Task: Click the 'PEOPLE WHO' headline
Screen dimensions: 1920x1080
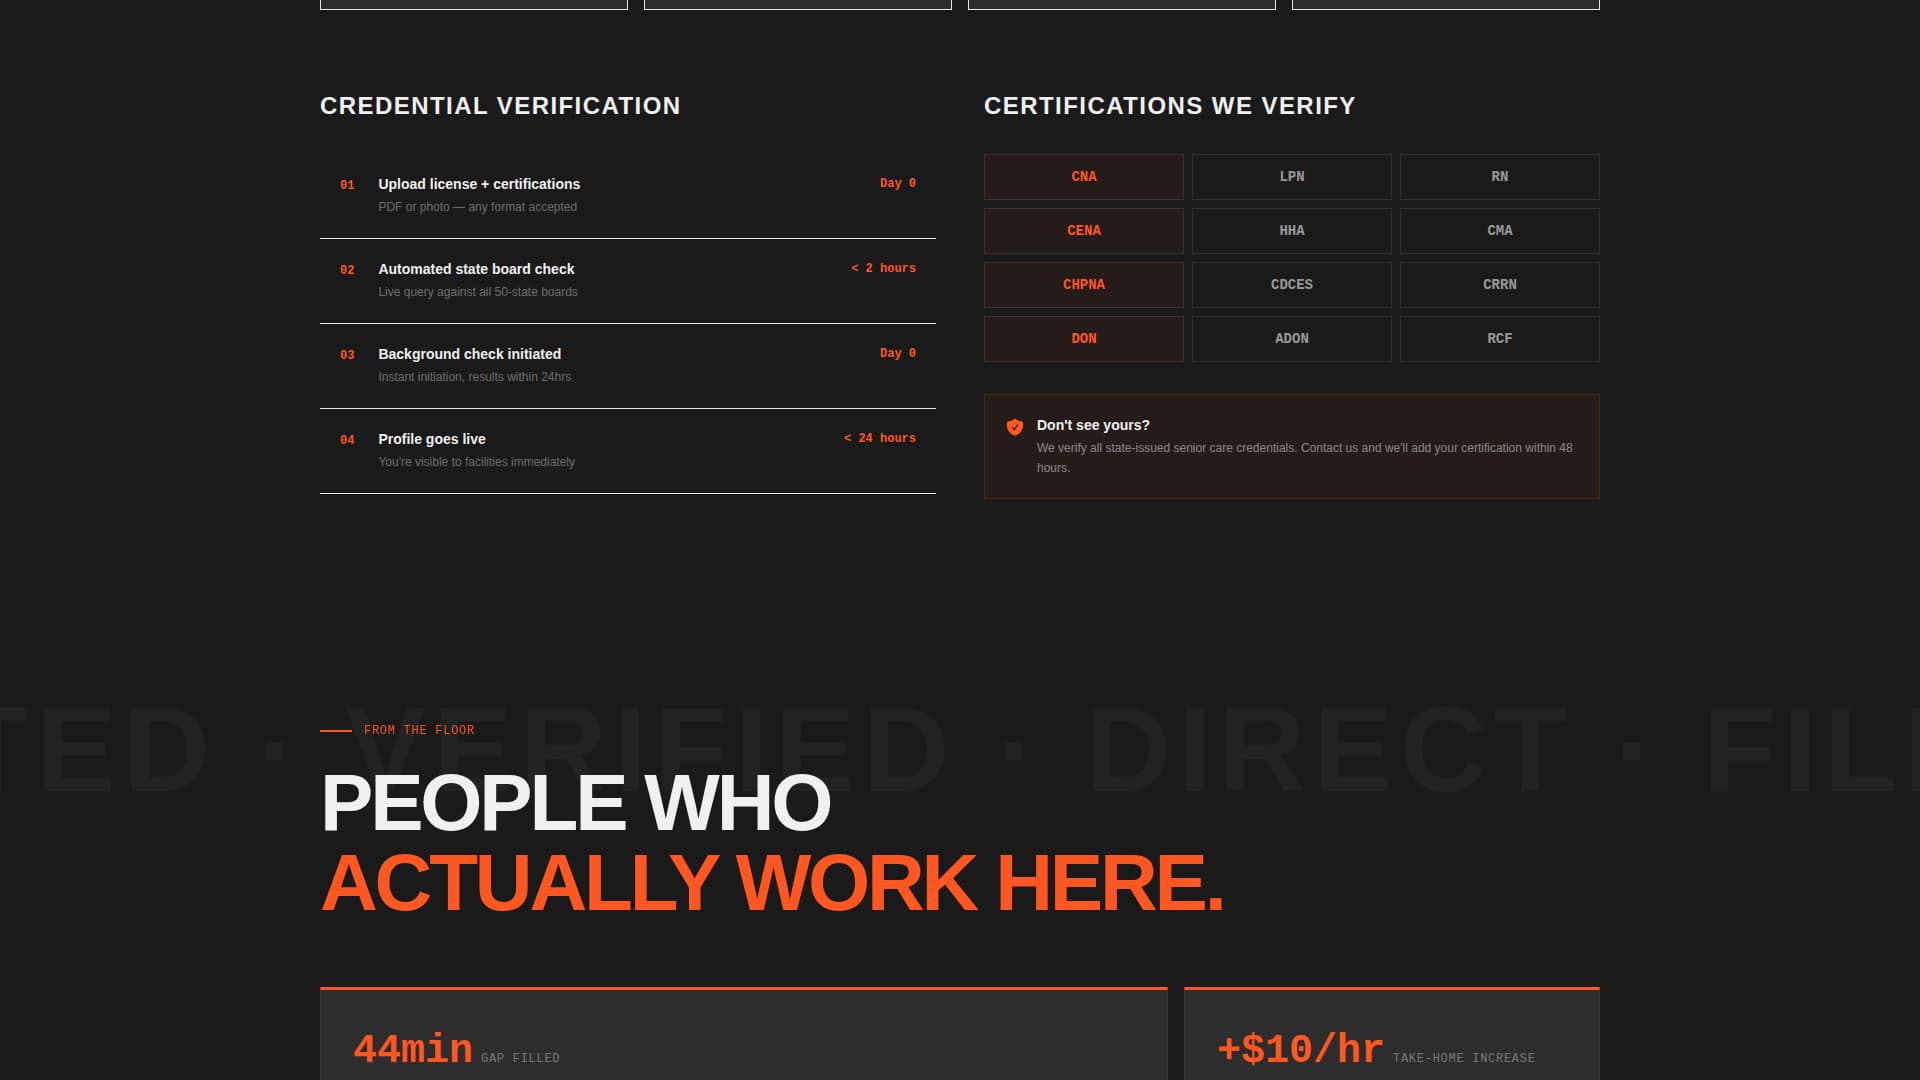Action: tap(576, 803)
